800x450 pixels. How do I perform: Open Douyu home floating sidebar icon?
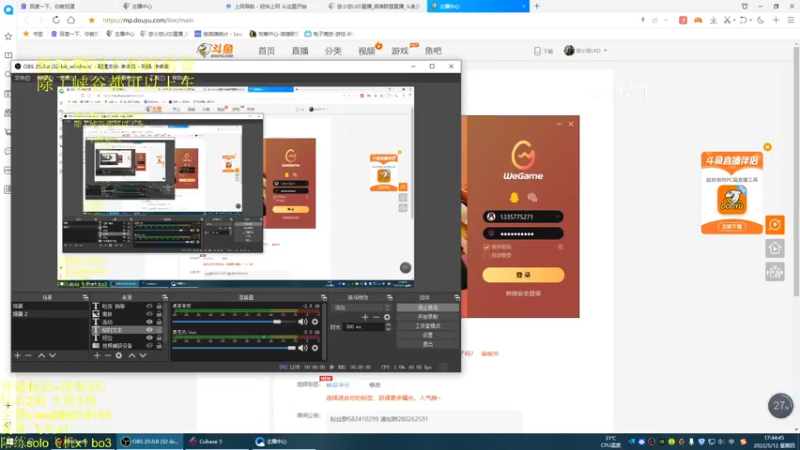[774, 248]
